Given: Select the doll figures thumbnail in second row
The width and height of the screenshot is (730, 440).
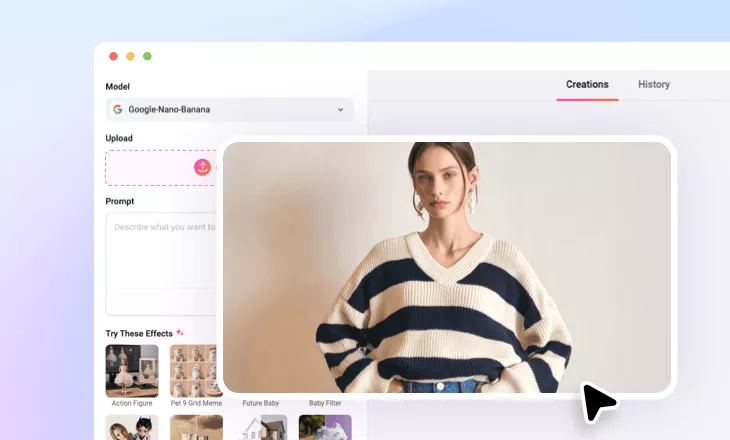Looking at the screenshot, I should tap(132, 427).
